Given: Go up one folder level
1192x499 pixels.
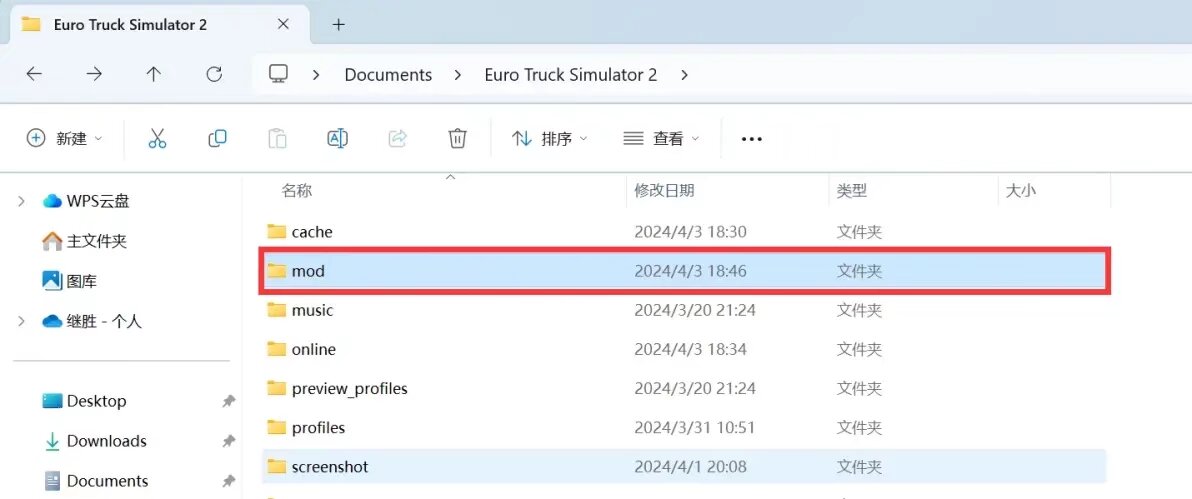Looking at the screenshot, I should (x=154, y=74).
